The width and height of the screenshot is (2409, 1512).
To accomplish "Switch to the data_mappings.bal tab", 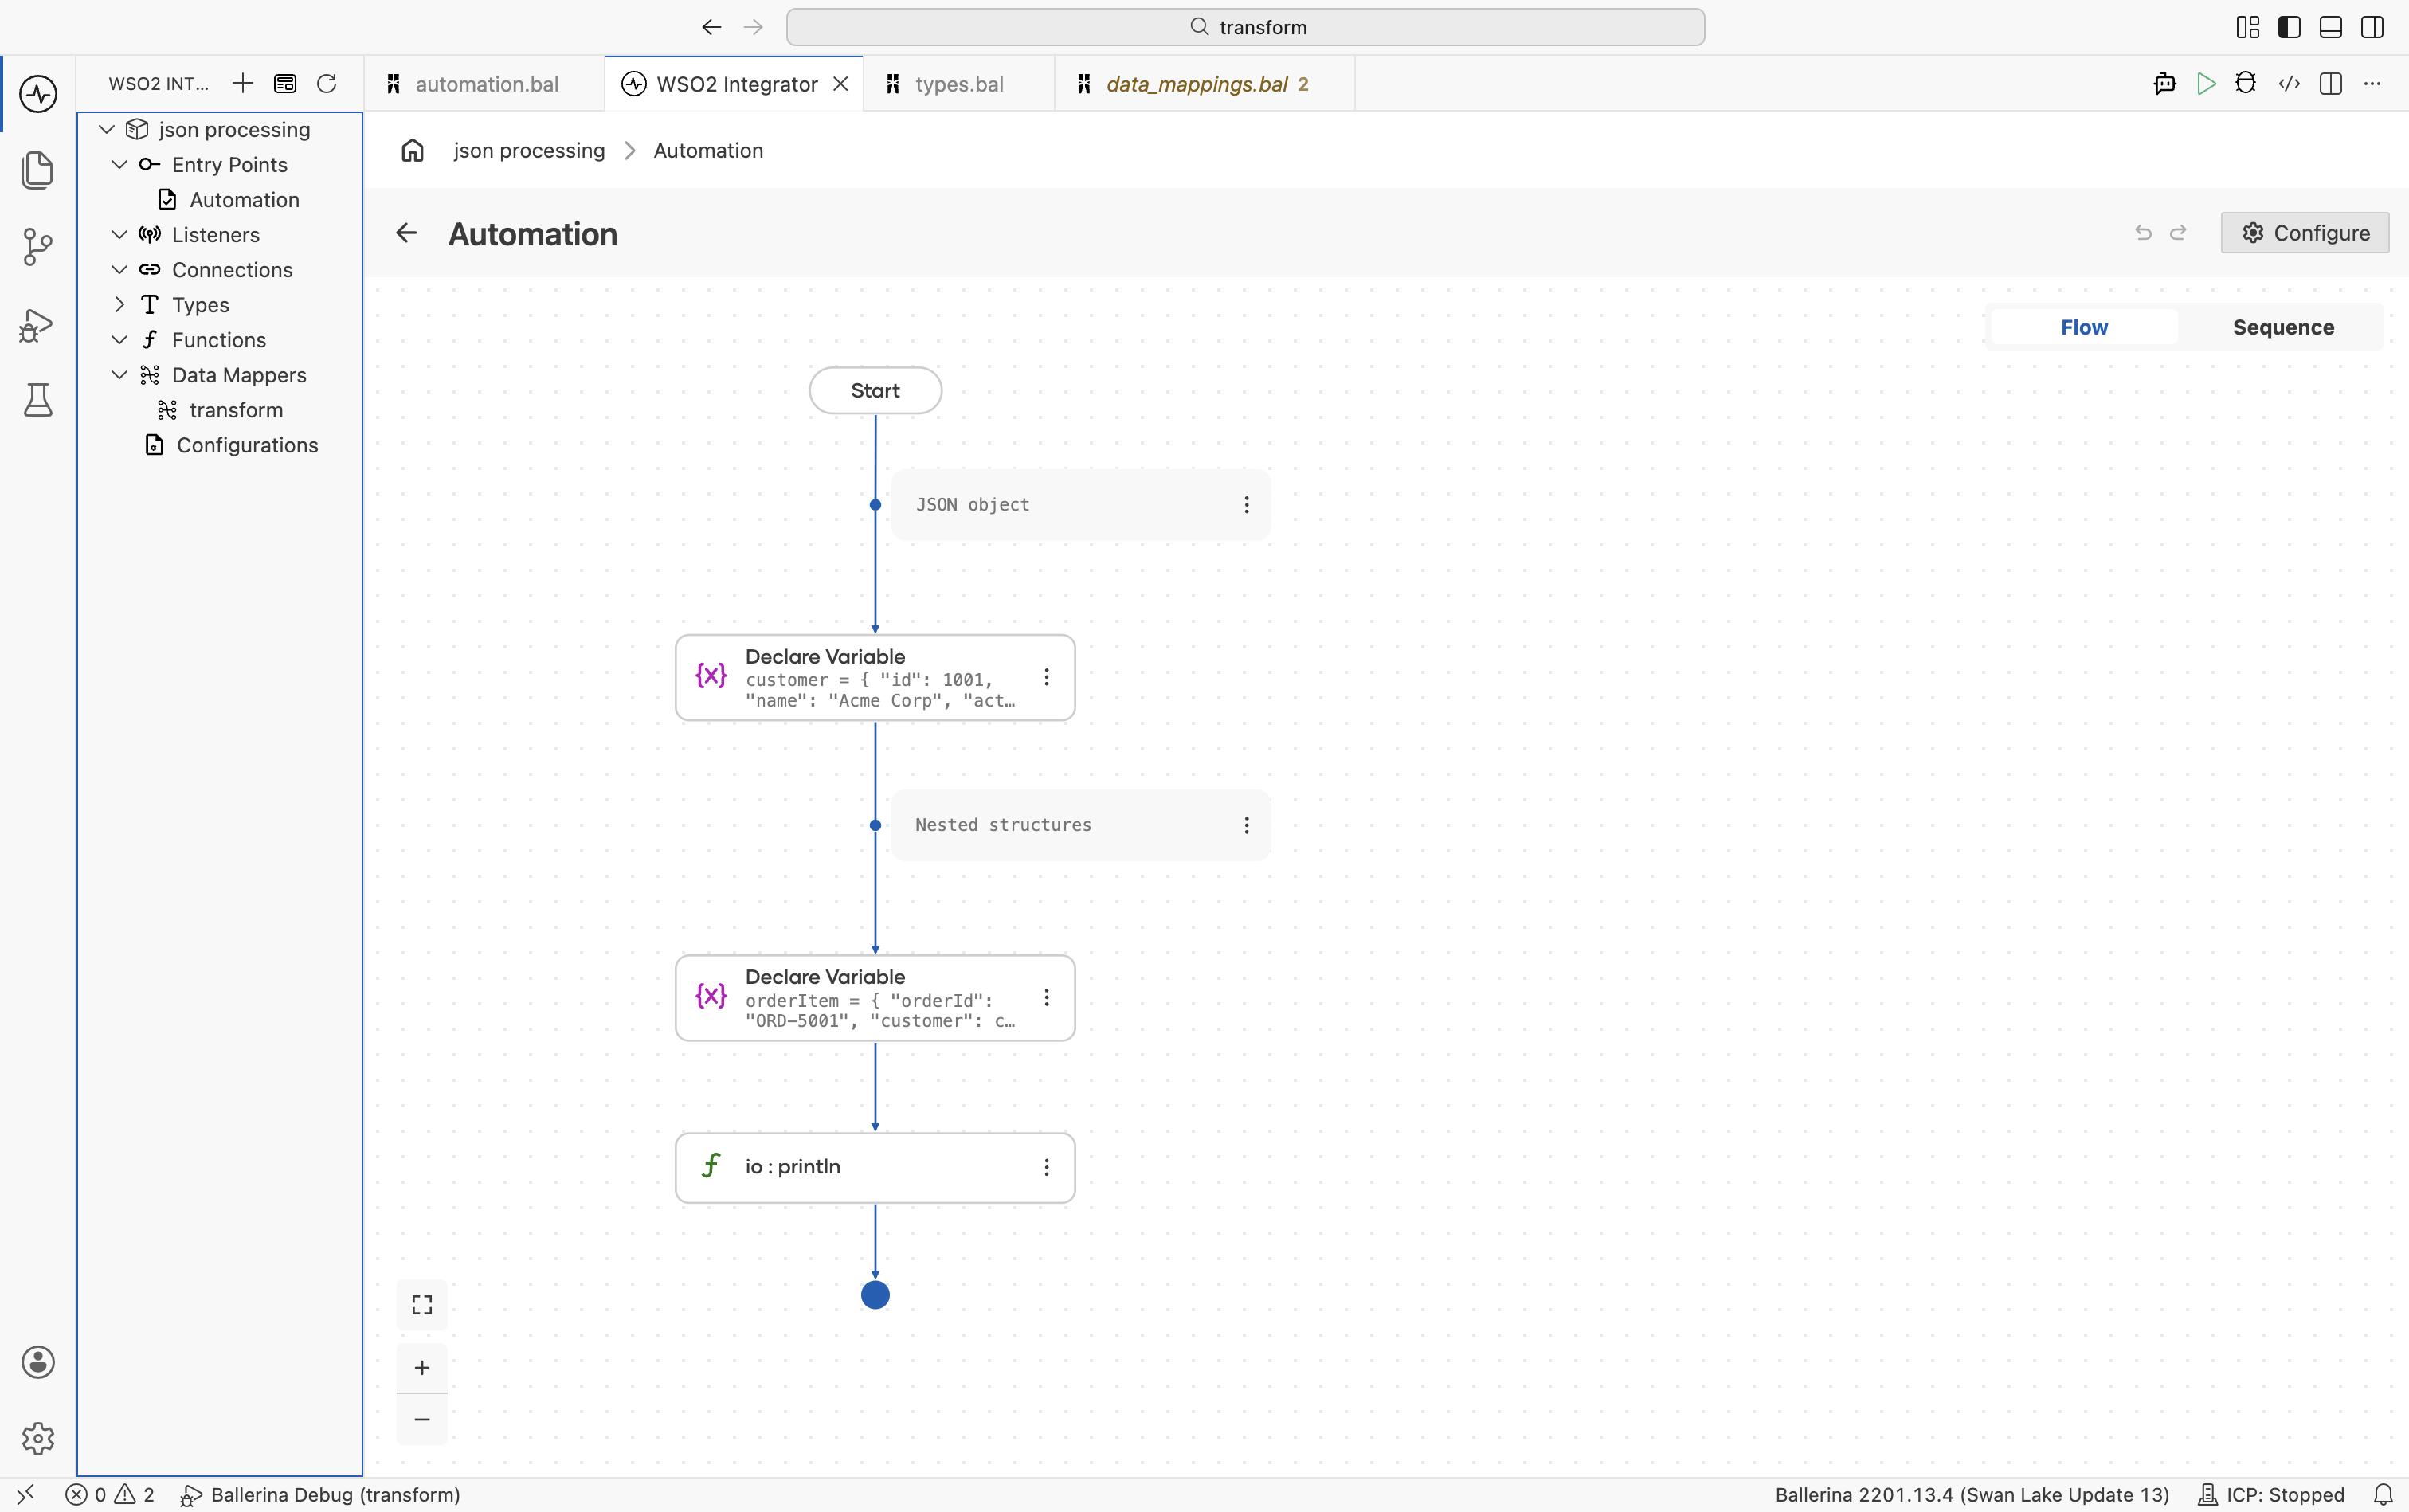I will [x=1204, y=84].
